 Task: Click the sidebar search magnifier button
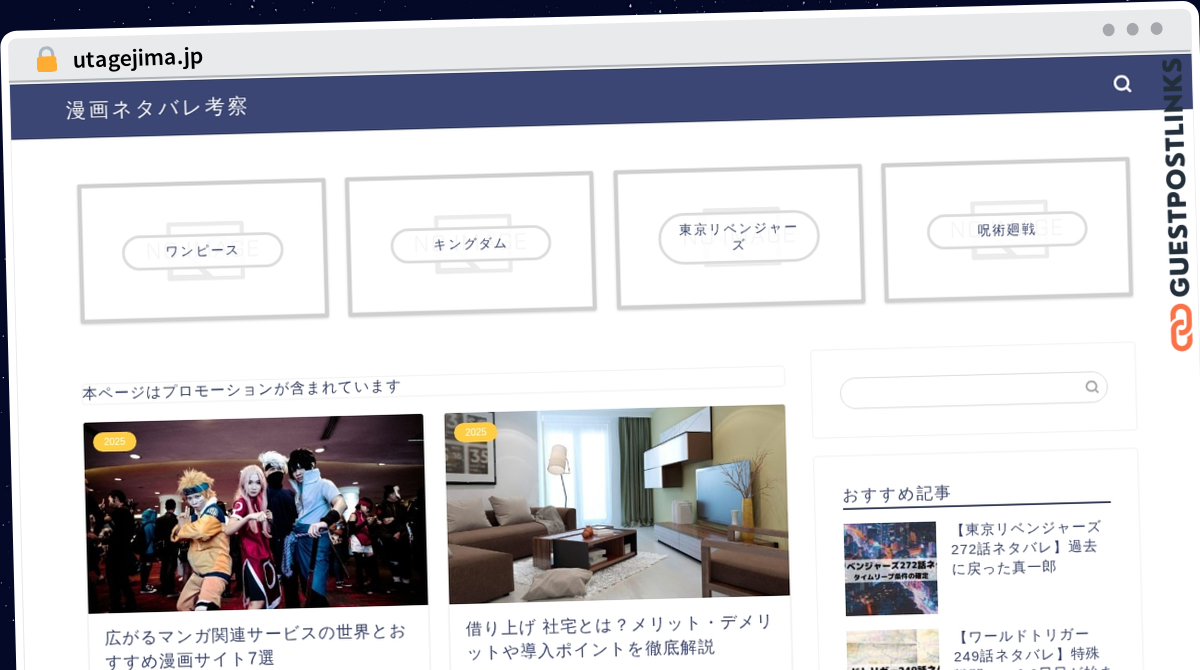pyautogui.click(x=1092, y=387)
